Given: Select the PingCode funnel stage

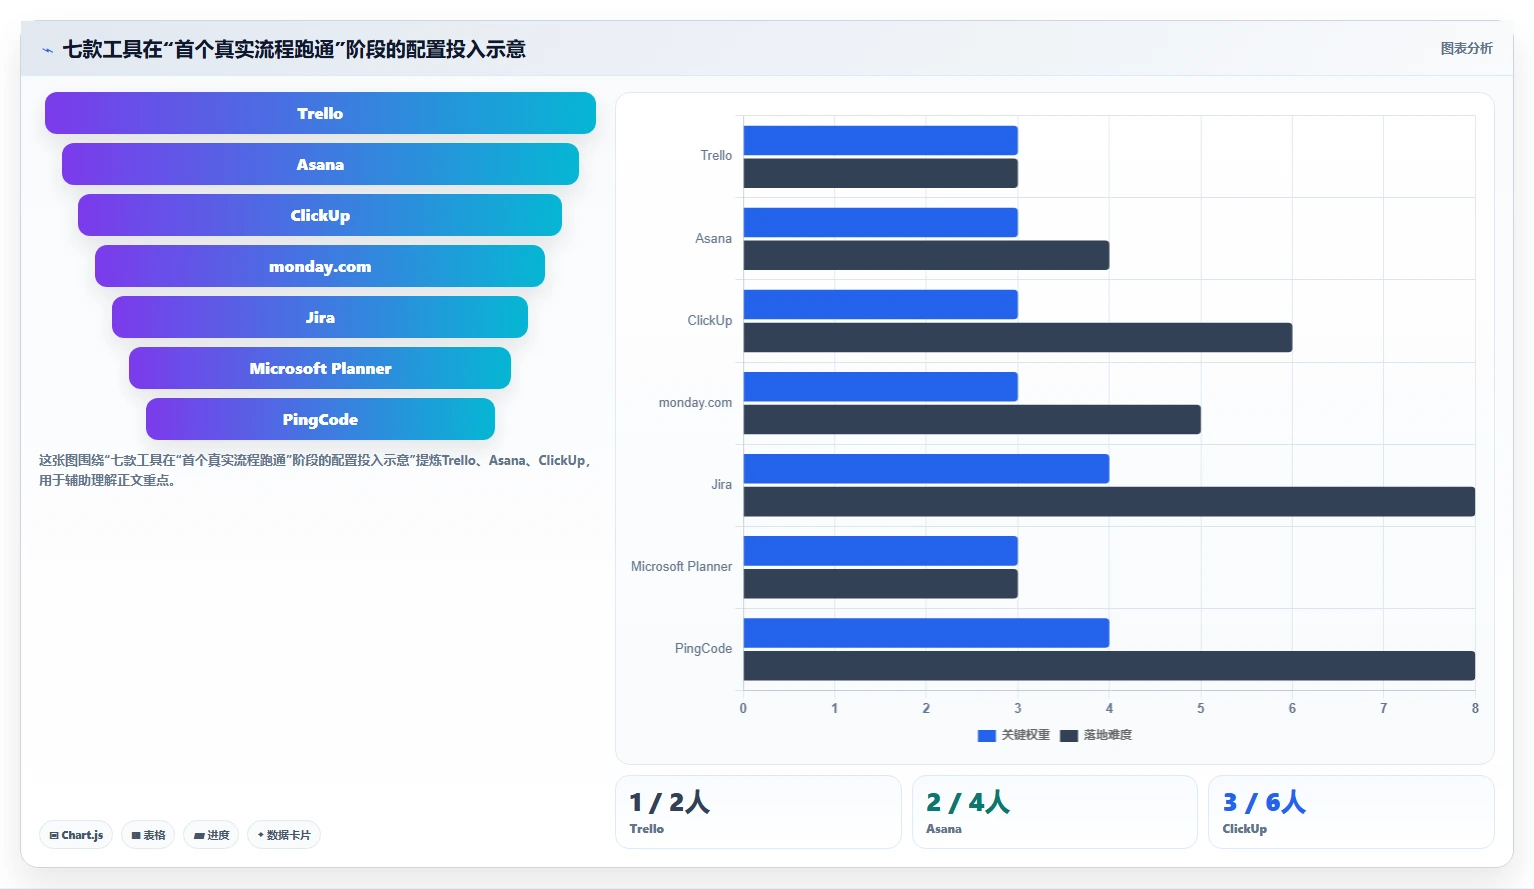Looking at the screenshot, I should coord(320,419).
